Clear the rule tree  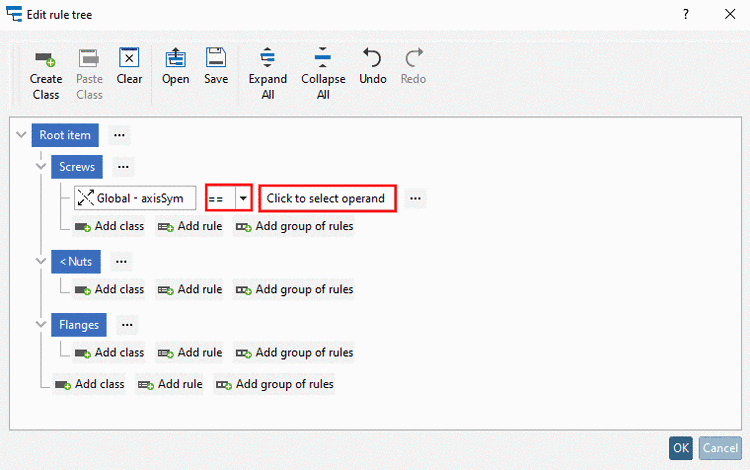coord(129,66)
